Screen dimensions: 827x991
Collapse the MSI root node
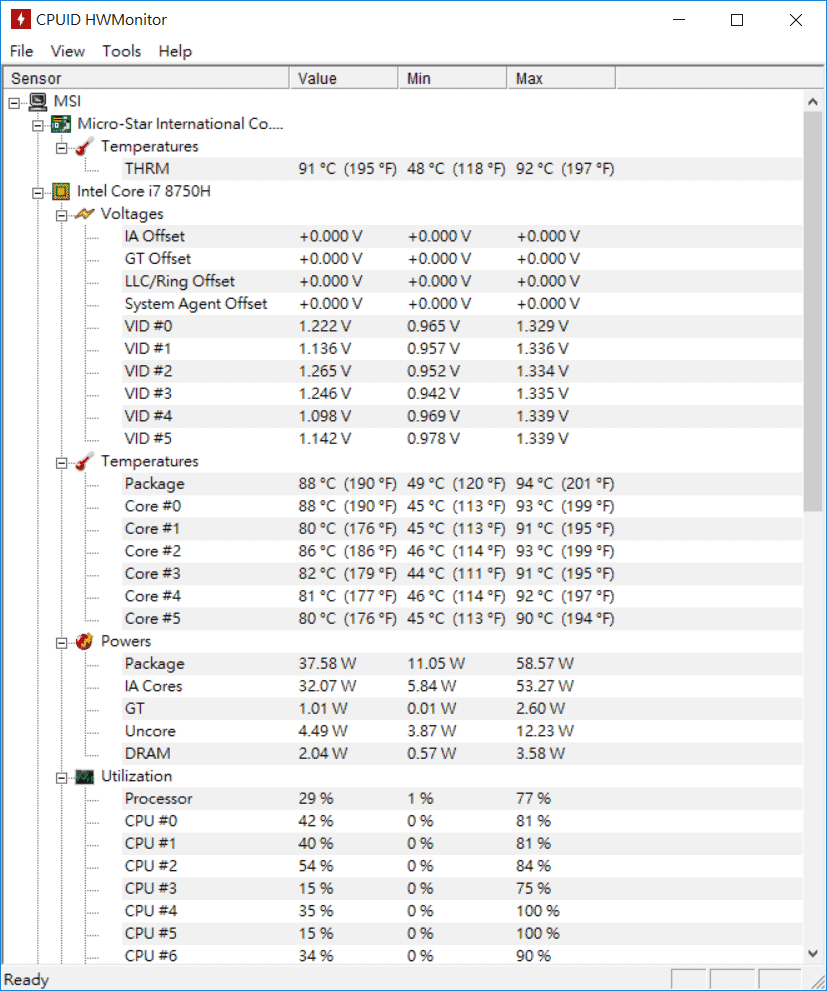pos(15,102)
